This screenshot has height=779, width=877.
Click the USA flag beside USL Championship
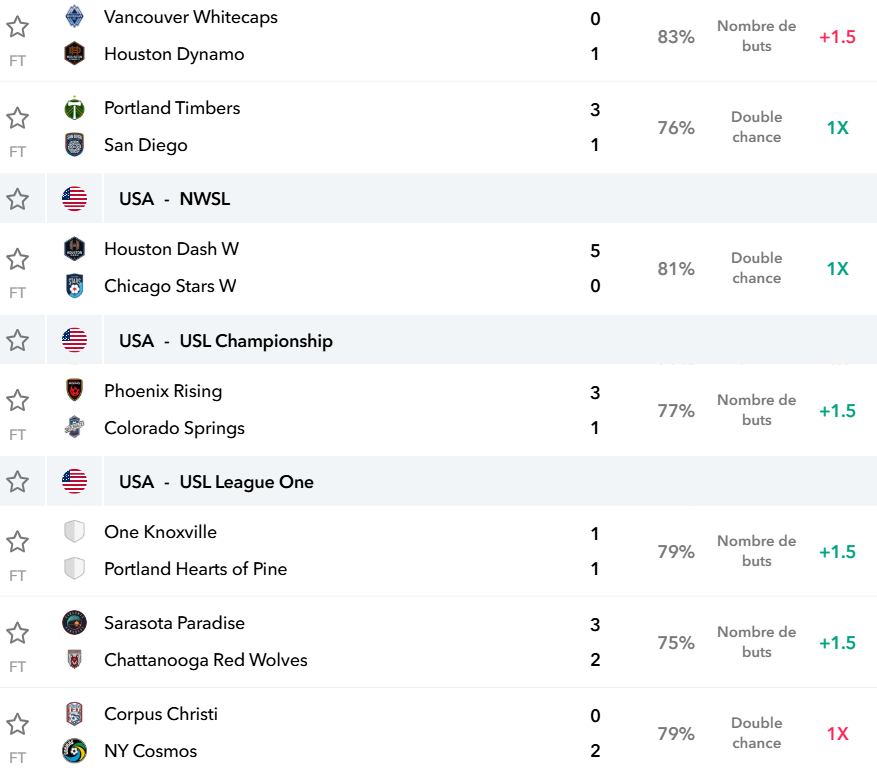pyautogui.click(x=74, y=340)
